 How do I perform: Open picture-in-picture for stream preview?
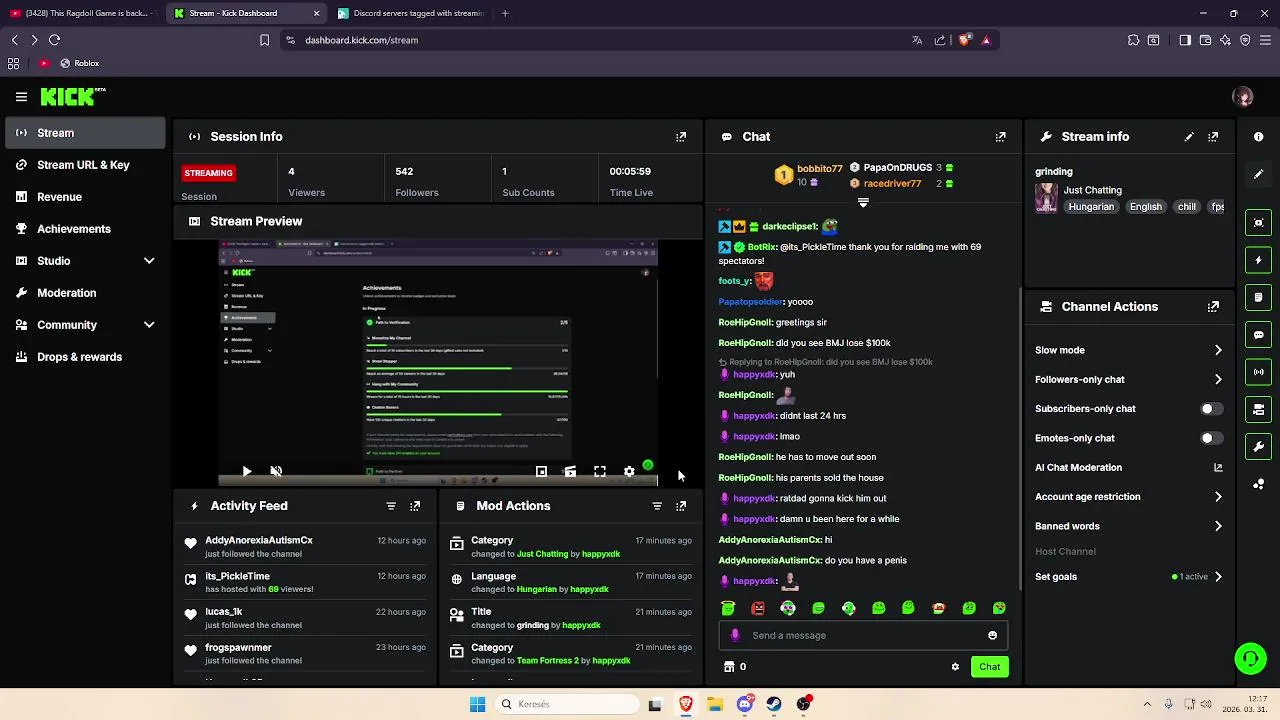tap(541, 471)
